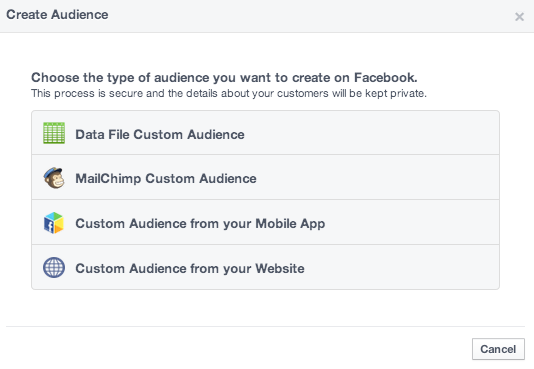The image size is (534, 369).
Task: Choose MailChimp Custom Audience option
Action: [265, 177]
